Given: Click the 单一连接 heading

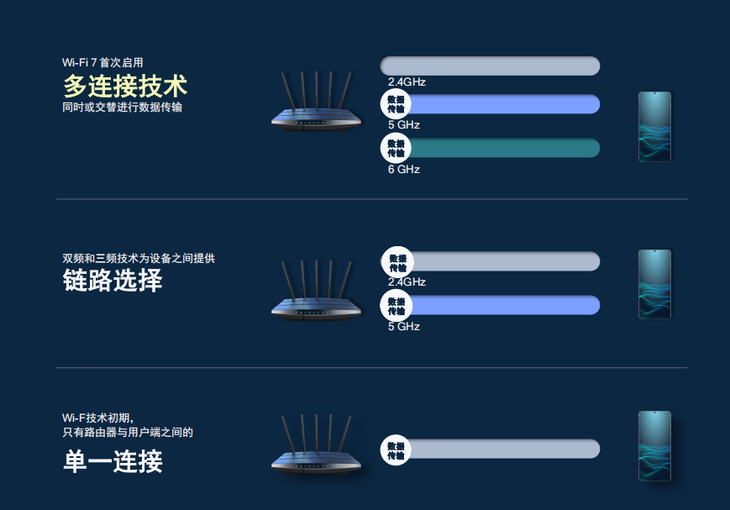Looking at the screenshot, I should [x=112, y=462].
